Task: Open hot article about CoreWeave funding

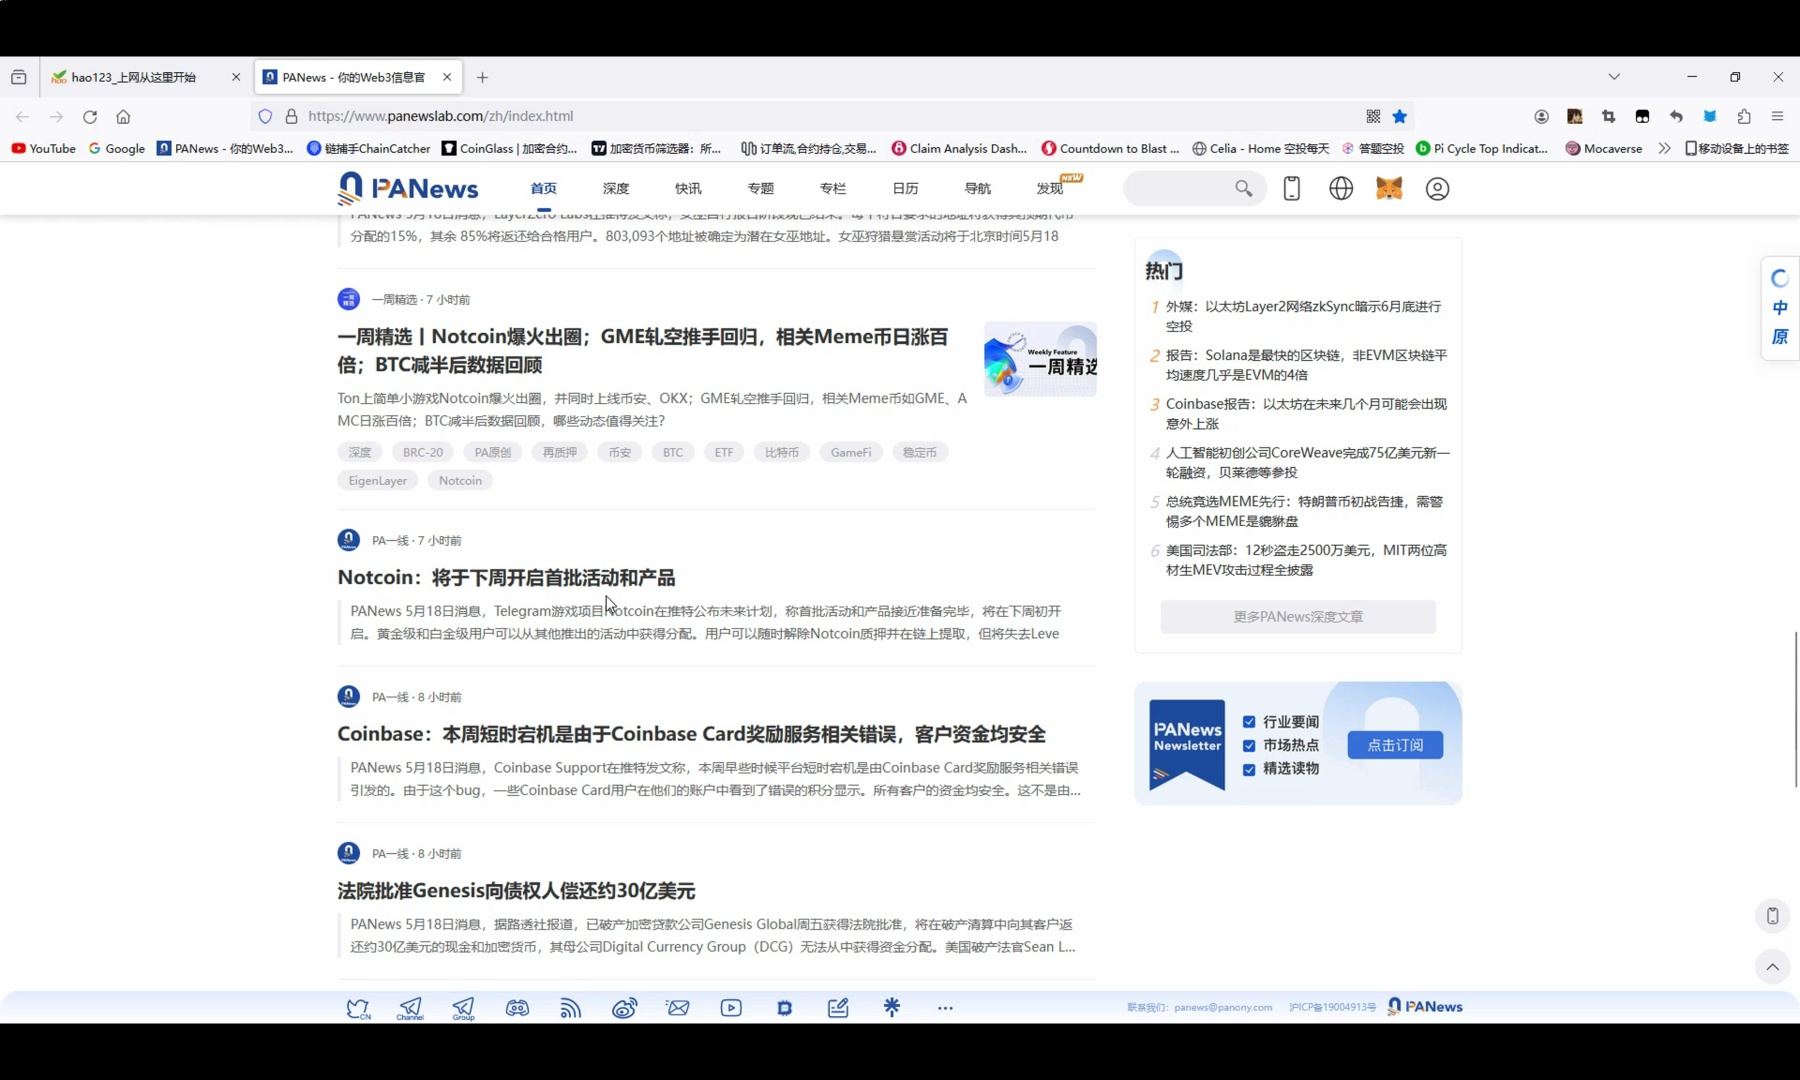Action: pyautogui.click(x=1307, y=463)
